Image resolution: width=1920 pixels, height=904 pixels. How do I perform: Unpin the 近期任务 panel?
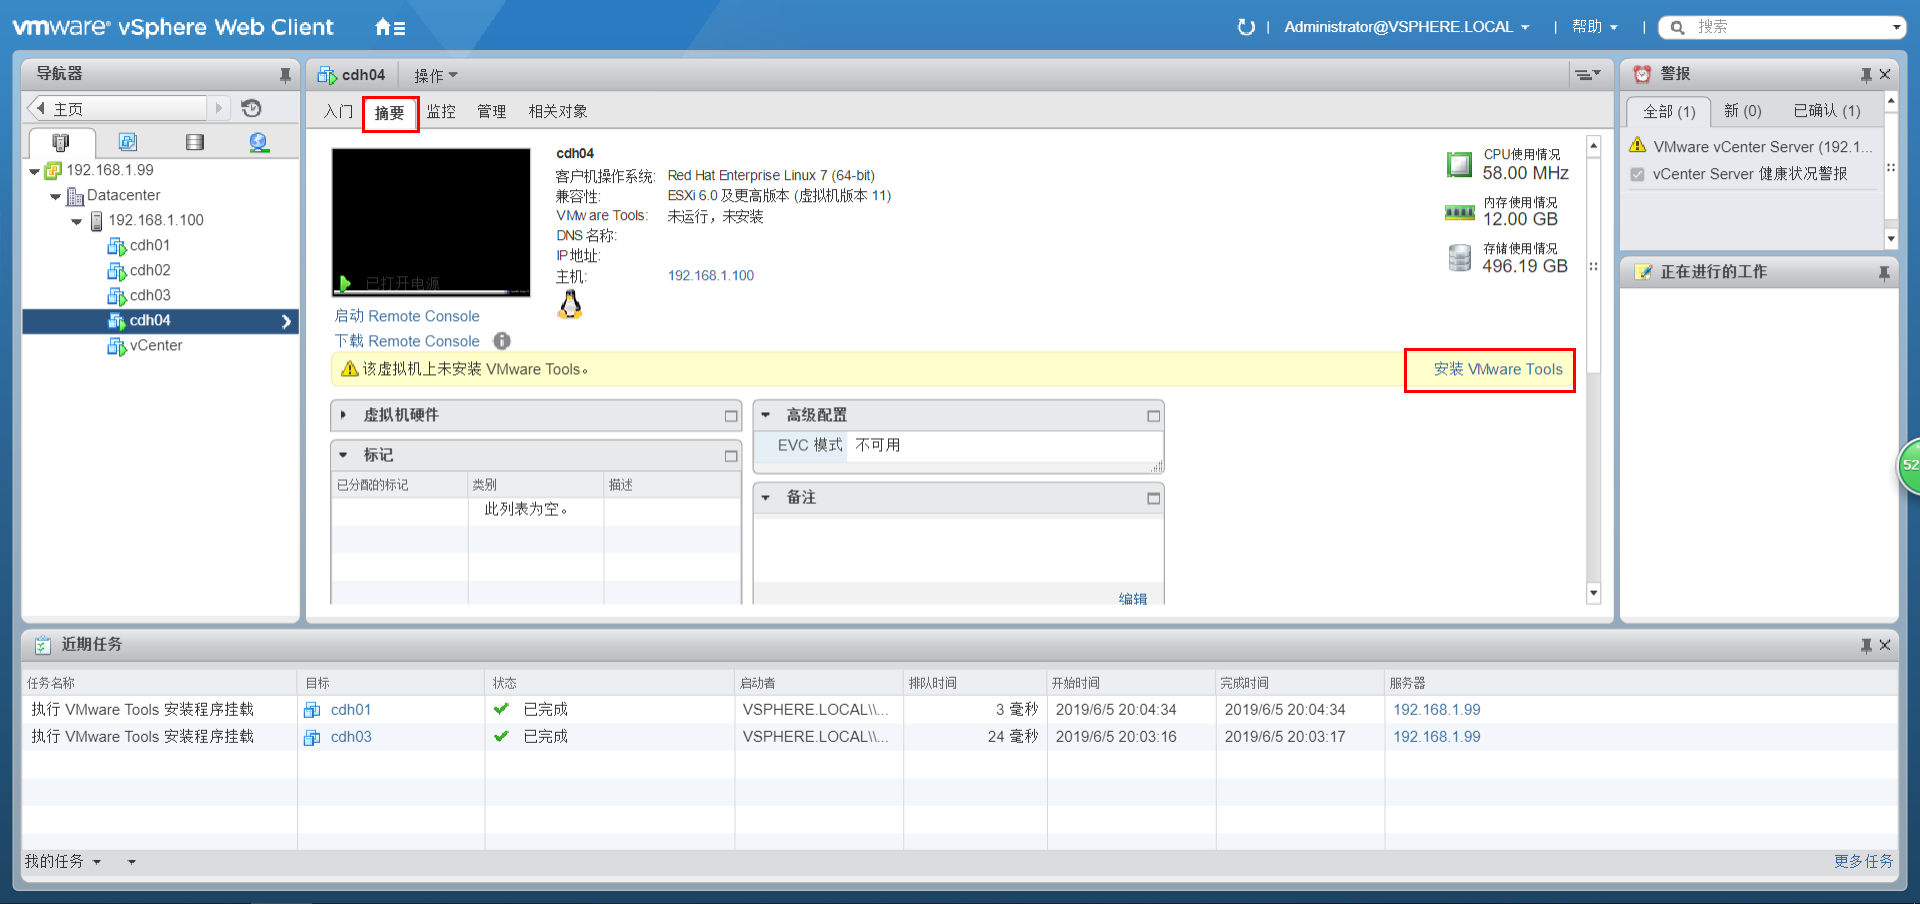pos(1865,645)
